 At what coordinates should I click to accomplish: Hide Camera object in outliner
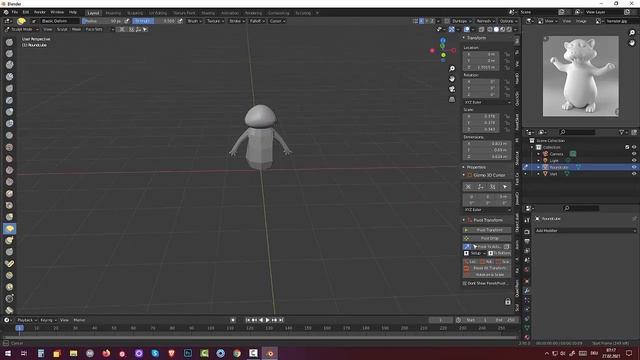coord(634,154)
